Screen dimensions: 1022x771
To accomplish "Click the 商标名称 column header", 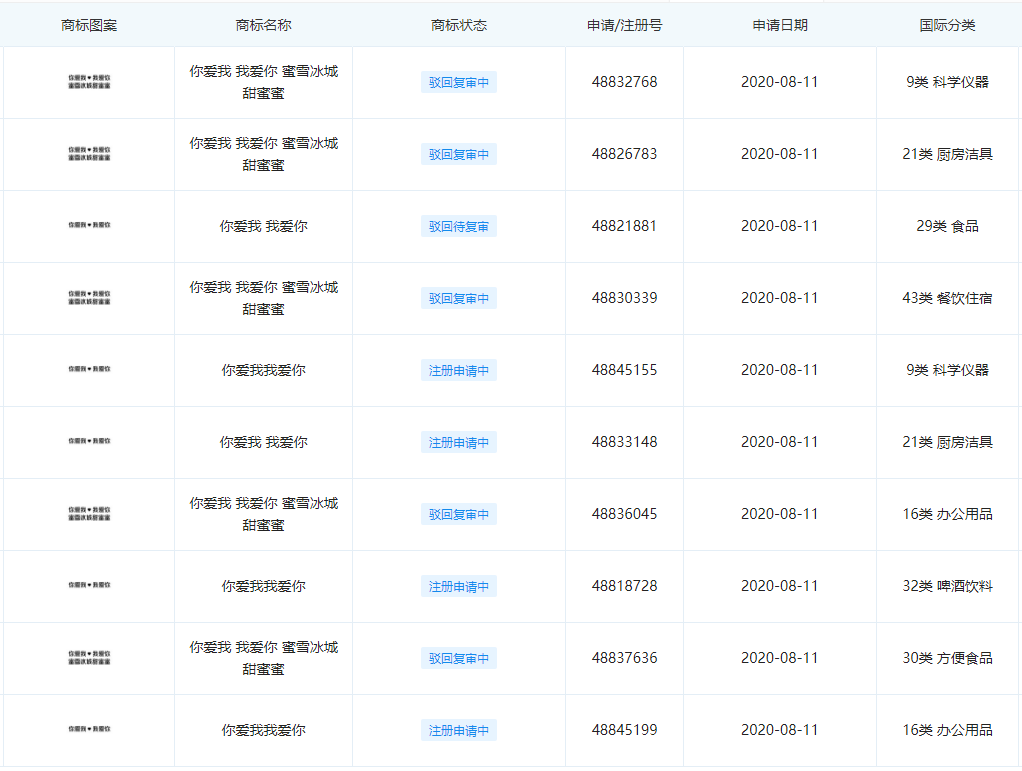I will (x=263, y=25).
